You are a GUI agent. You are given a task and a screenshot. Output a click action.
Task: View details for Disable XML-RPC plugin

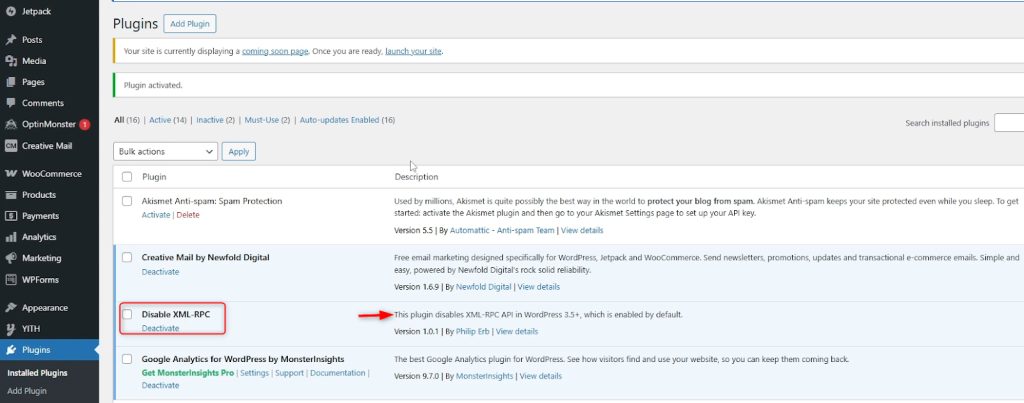(517, 332)
